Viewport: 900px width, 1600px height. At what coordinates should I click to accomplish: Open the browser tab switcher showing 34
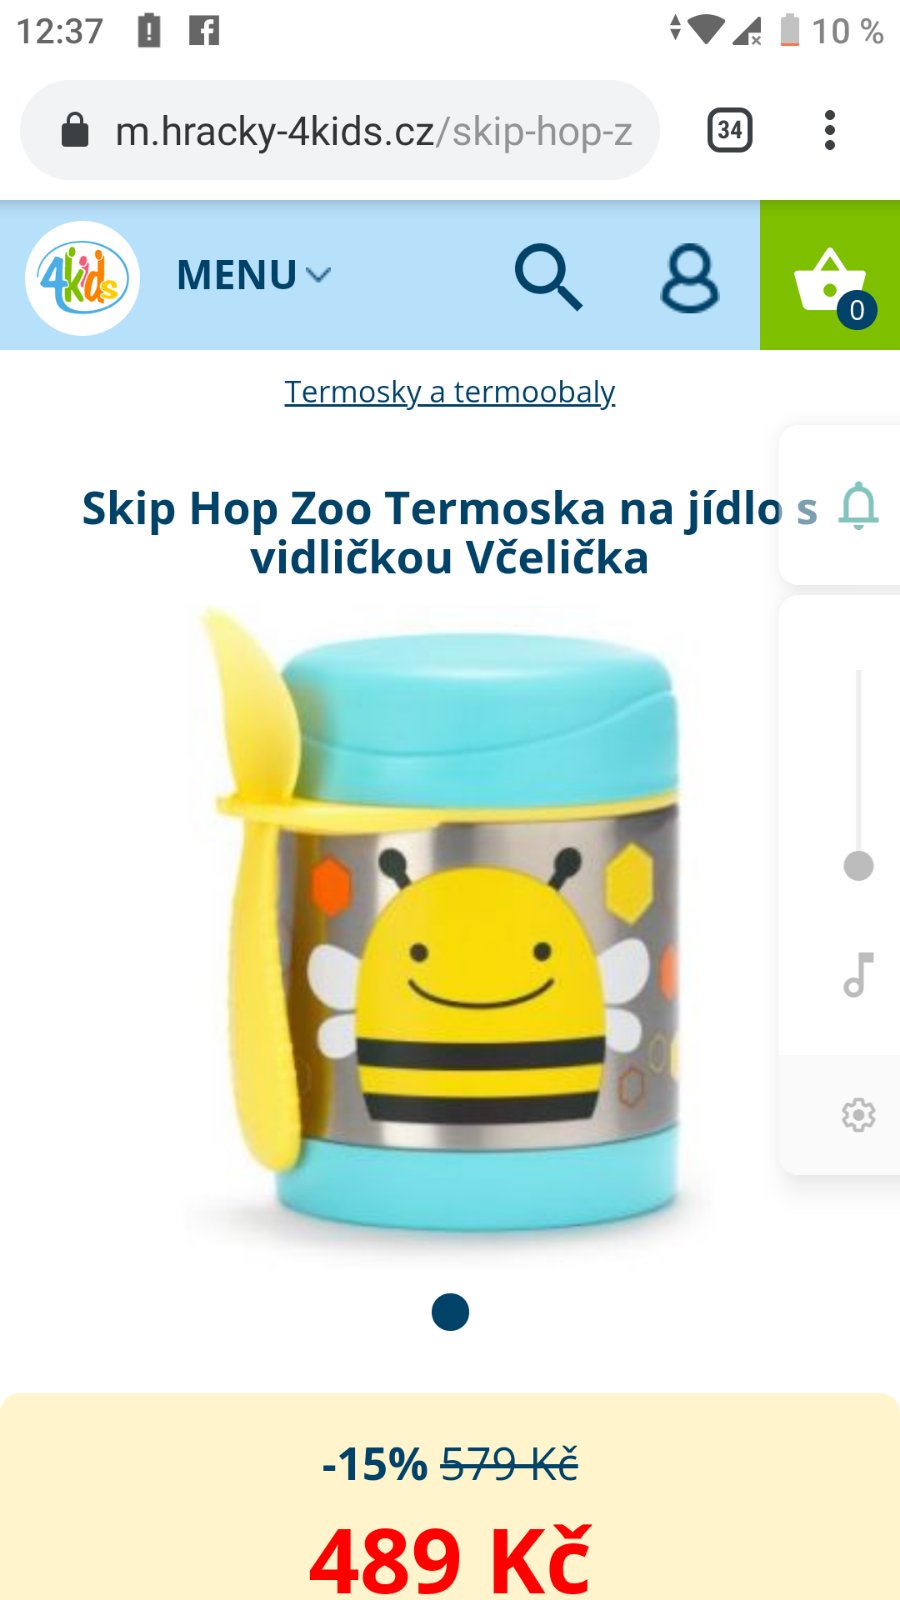(730, 130)
